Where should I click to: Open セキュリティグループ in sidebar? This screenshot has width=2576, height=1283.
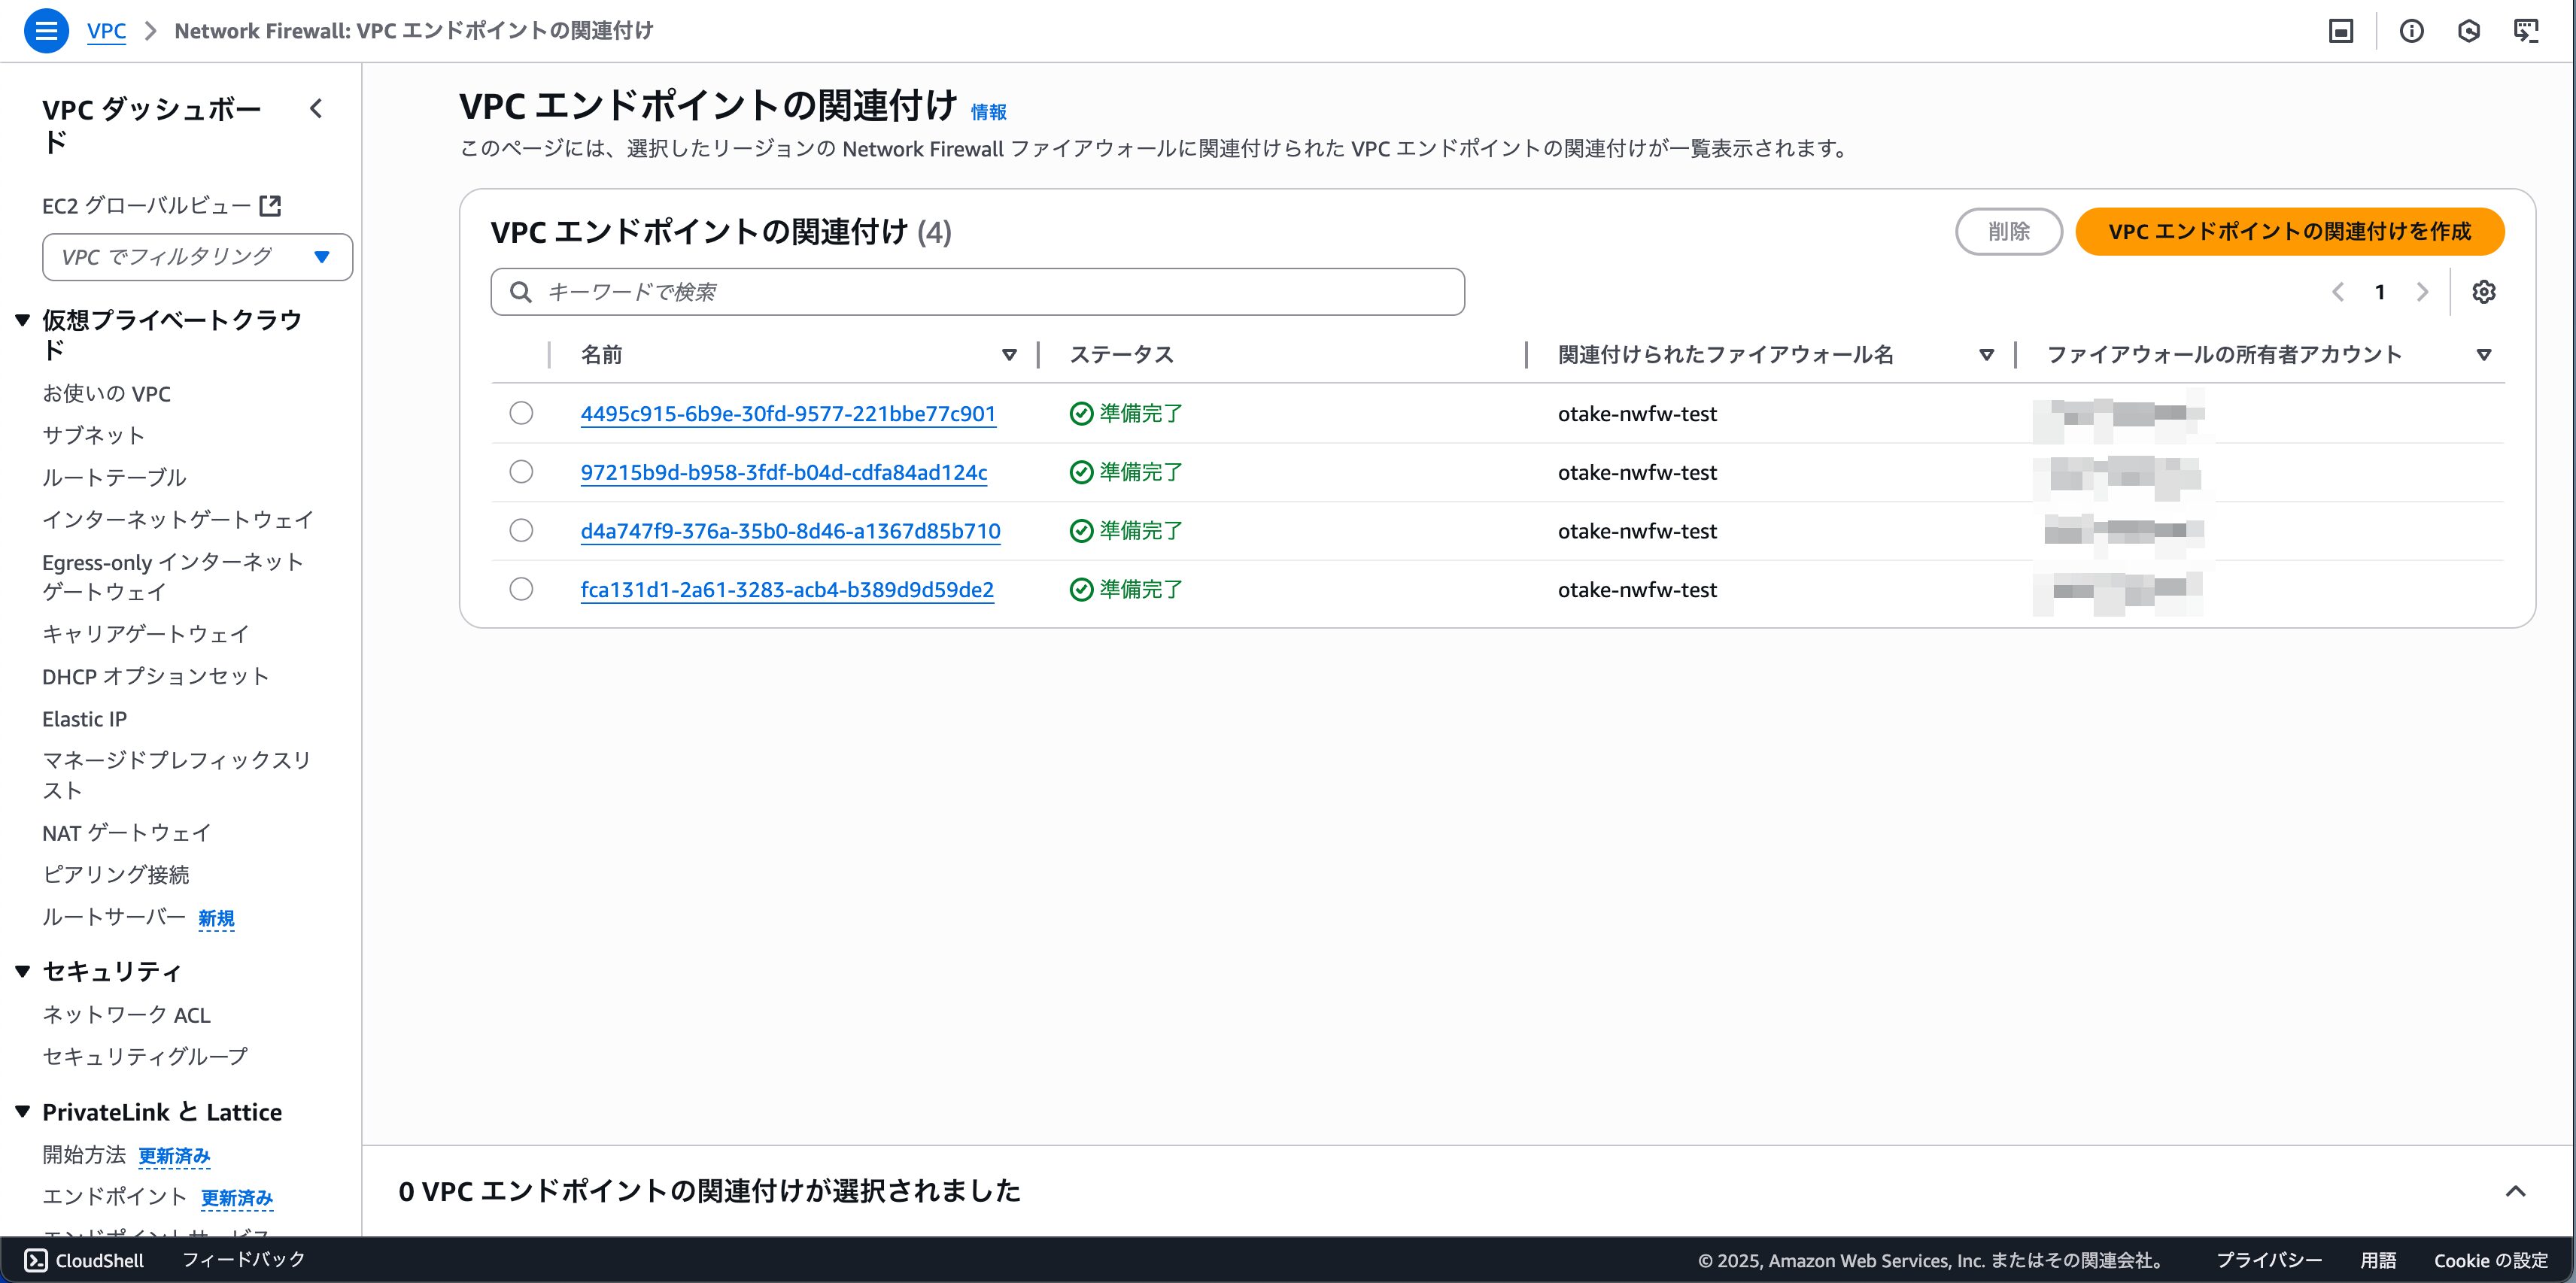(x=145, y=1056)
